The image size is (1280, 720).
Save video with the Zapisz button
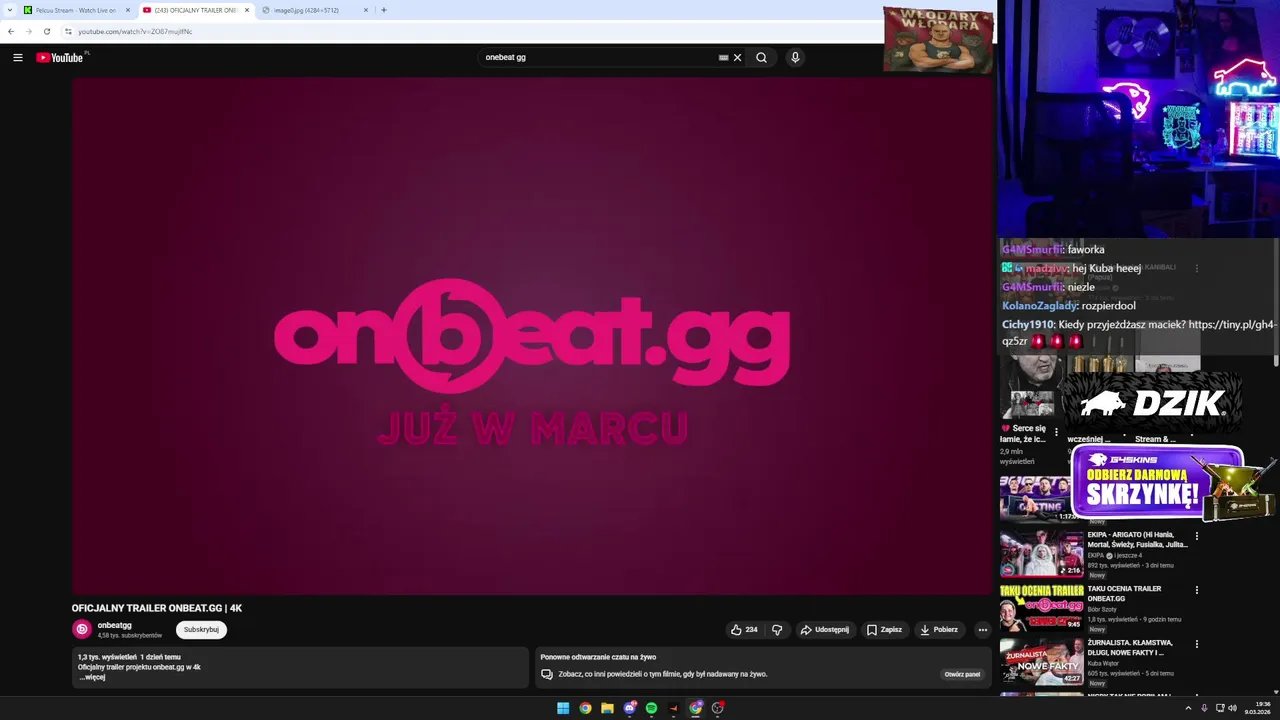[884, 630]
